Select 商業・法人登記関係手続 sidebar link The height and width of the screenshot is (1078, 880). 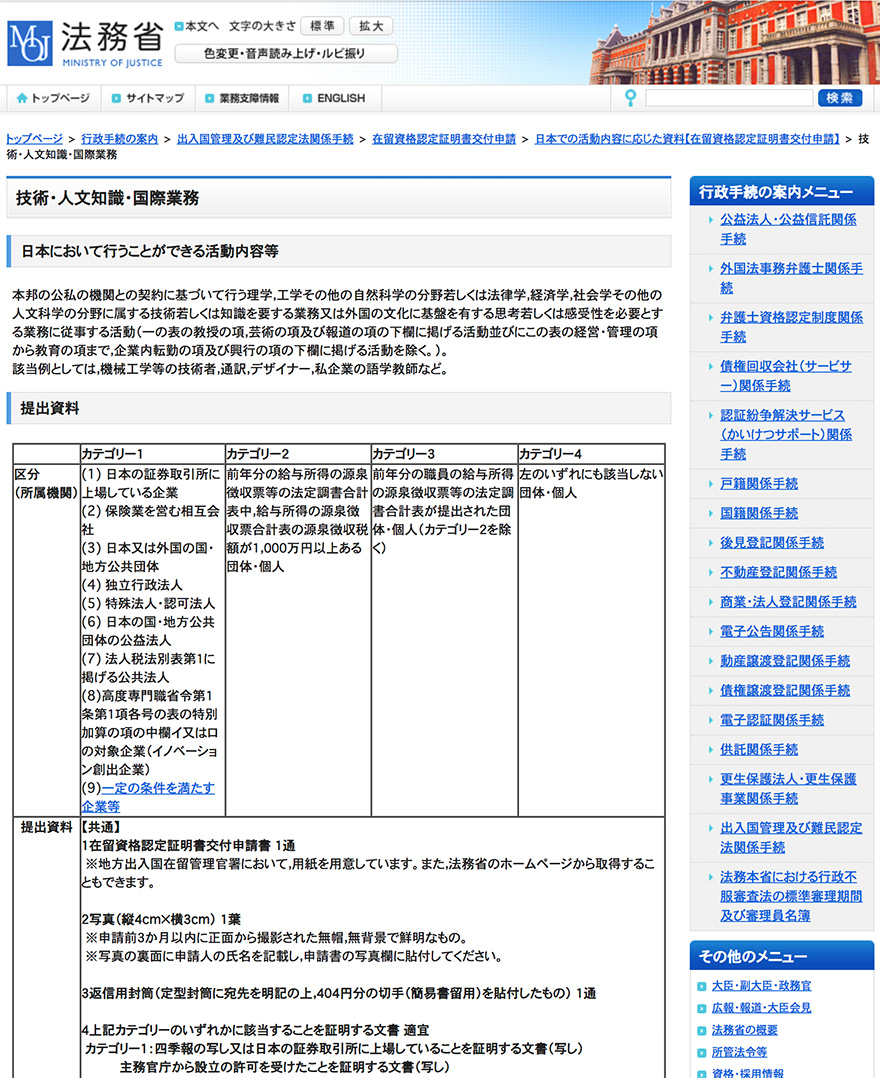click(x=788, y=602)
